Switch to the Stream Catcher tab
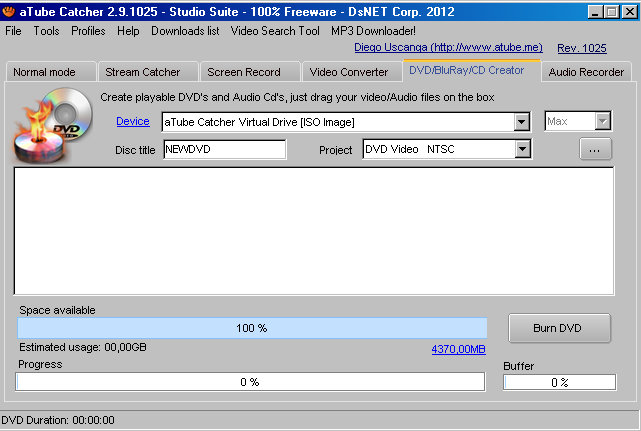Viewport: 641px width, 431px height. click(x=143, y=72)
